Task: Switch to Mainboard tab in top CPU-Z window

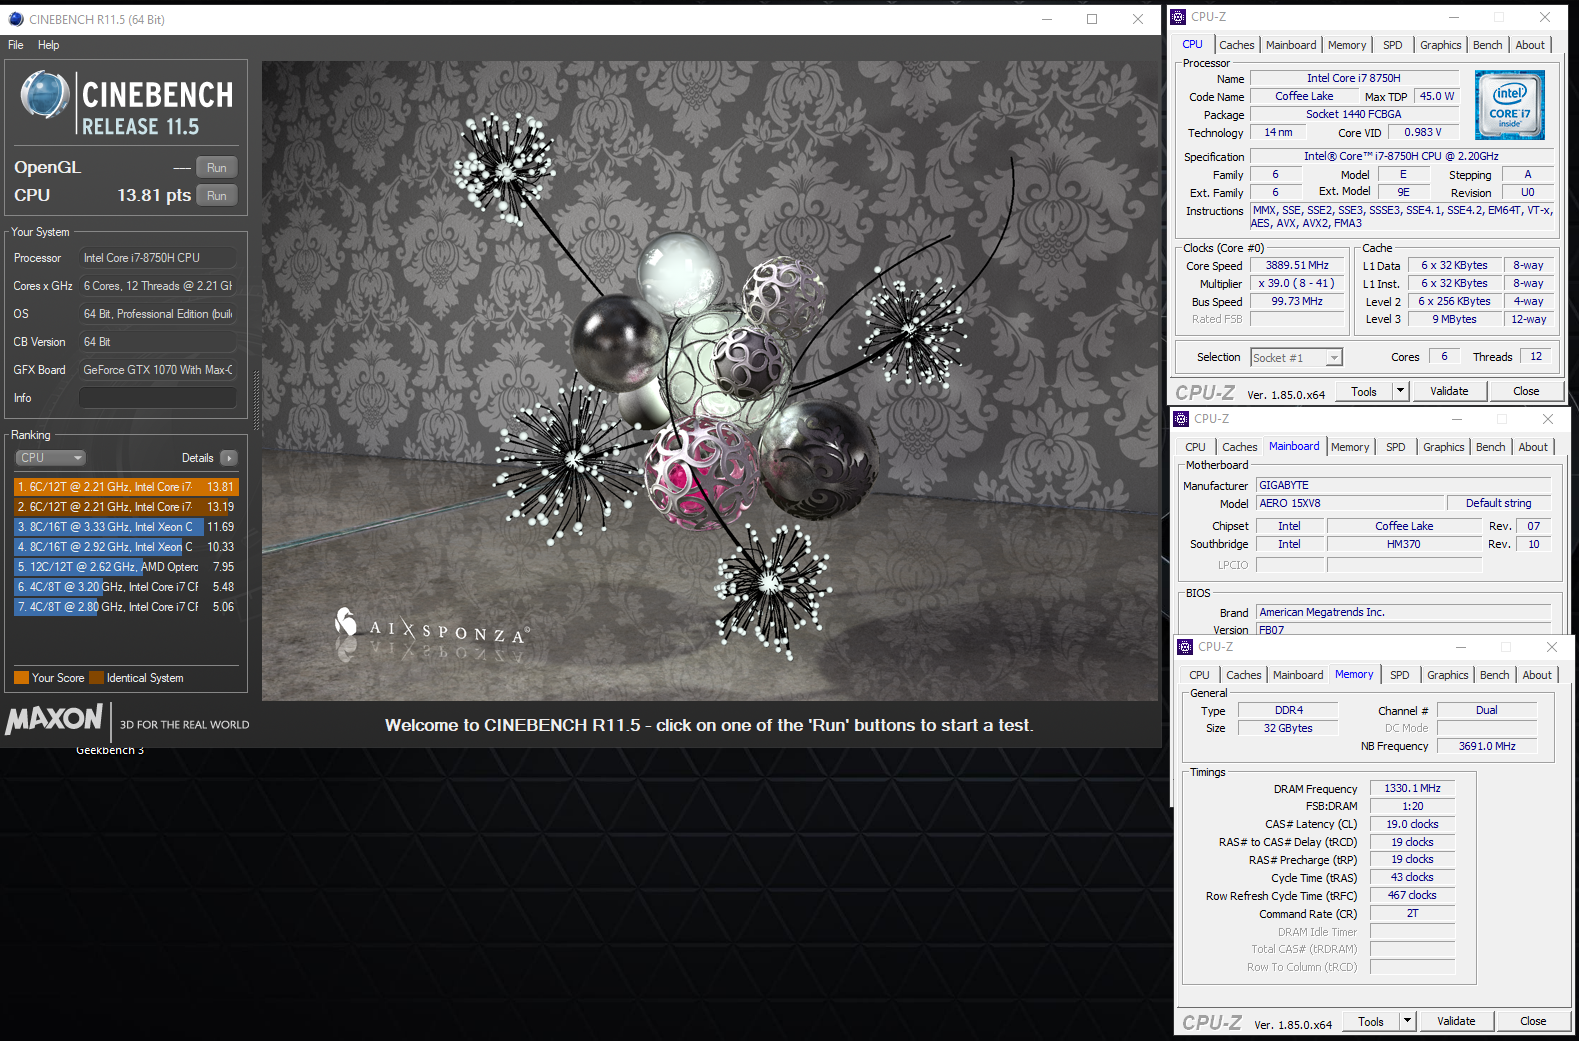Action: click(x=1291, y=45)
